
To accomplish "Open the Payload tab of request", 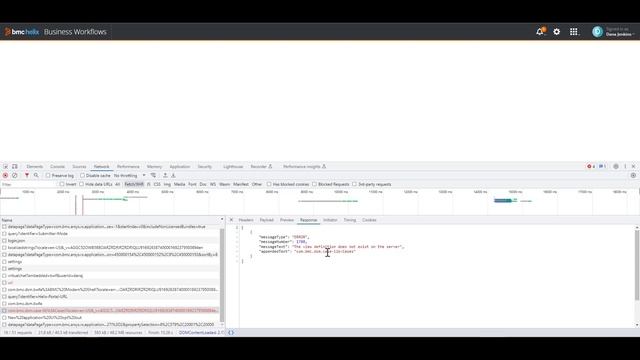I will 267,220.
